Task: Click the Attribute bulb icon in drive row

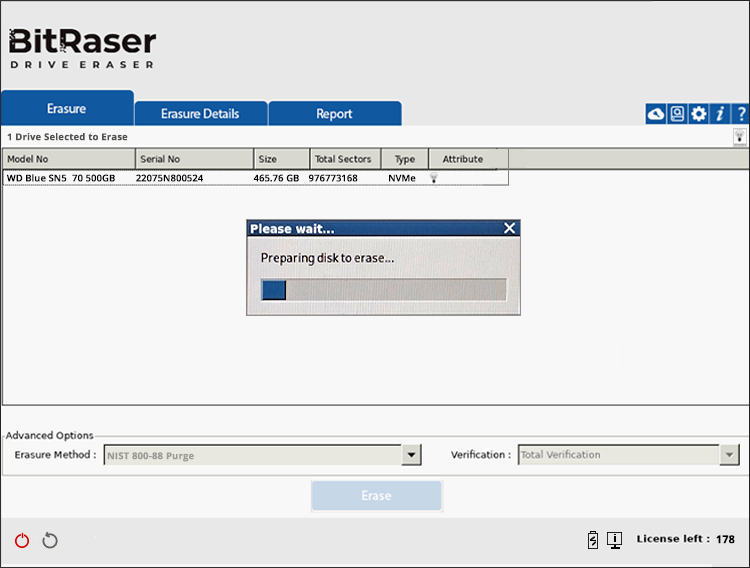Action: (x=435, y=178)
